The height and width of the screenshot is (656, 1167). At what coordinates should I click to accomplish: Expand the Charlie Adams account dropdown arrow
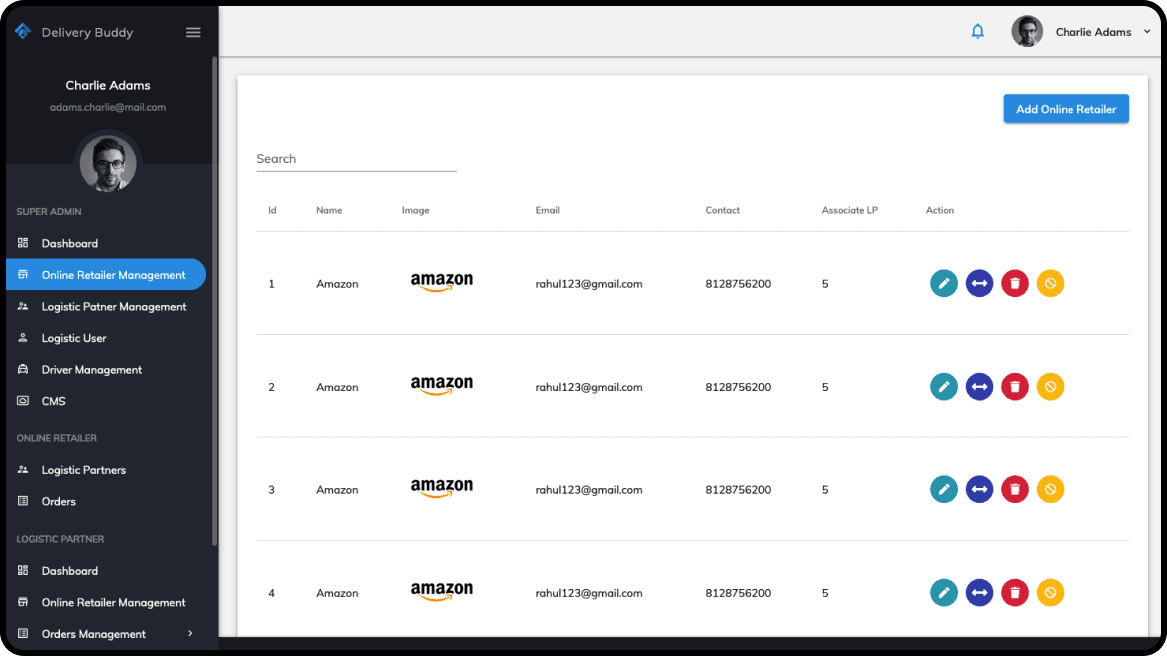(1147, 31)
